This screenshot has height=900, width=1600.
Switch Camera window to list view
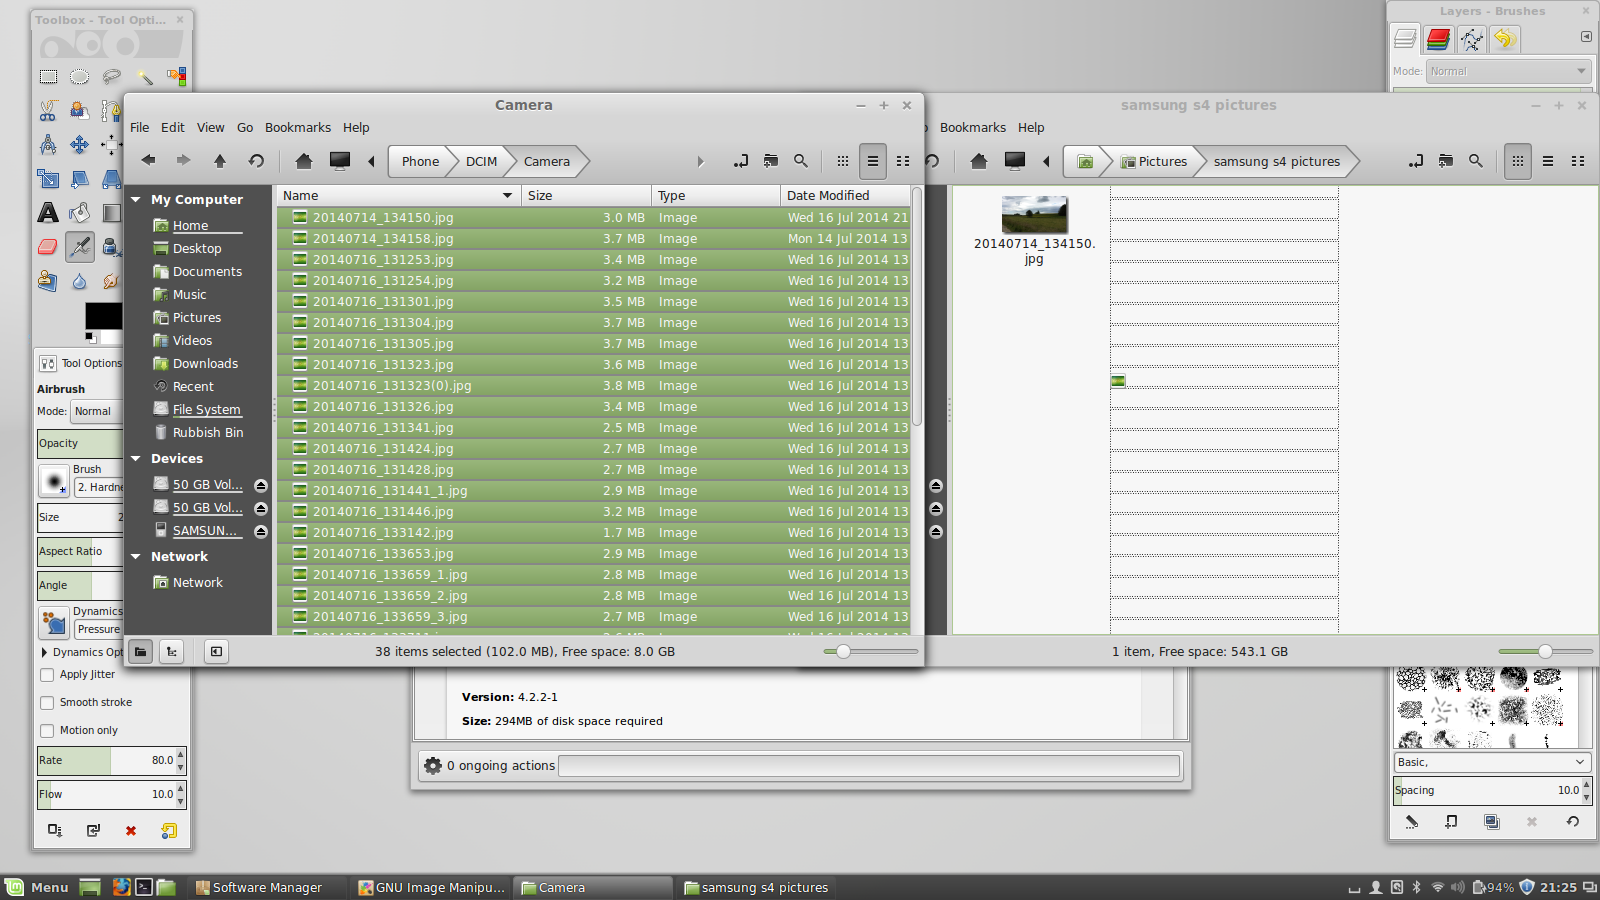tap(873, 161)
